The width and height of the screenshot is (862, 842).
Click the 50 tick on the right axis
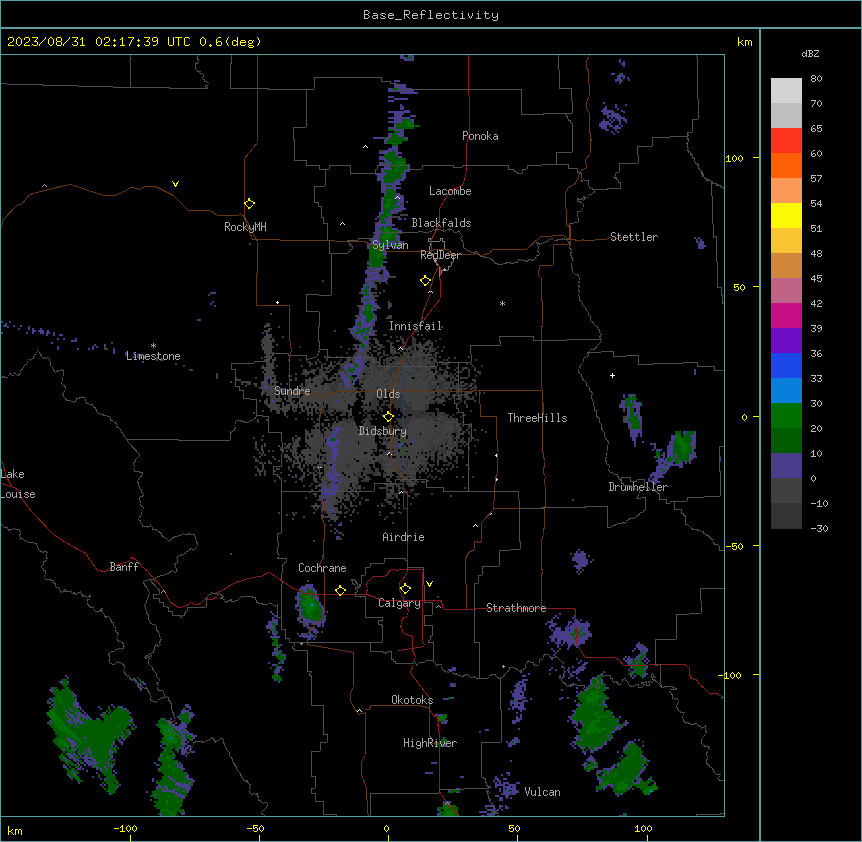tap(739, 287)
